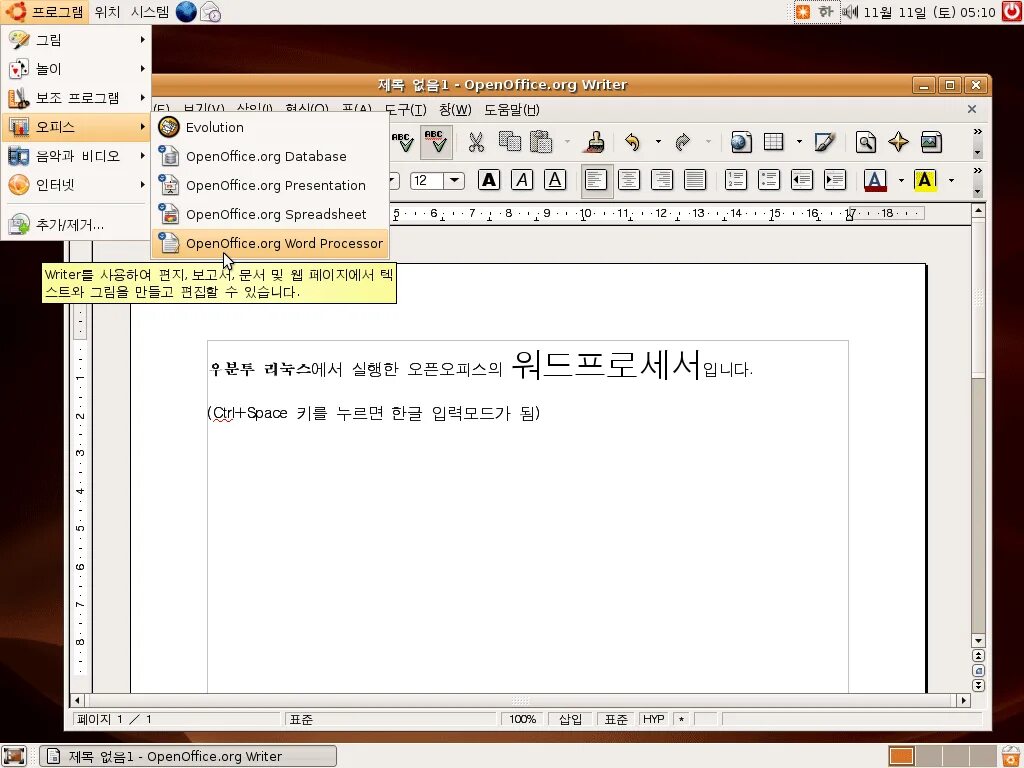Open the 시스템 panel menu

[150, 12]
